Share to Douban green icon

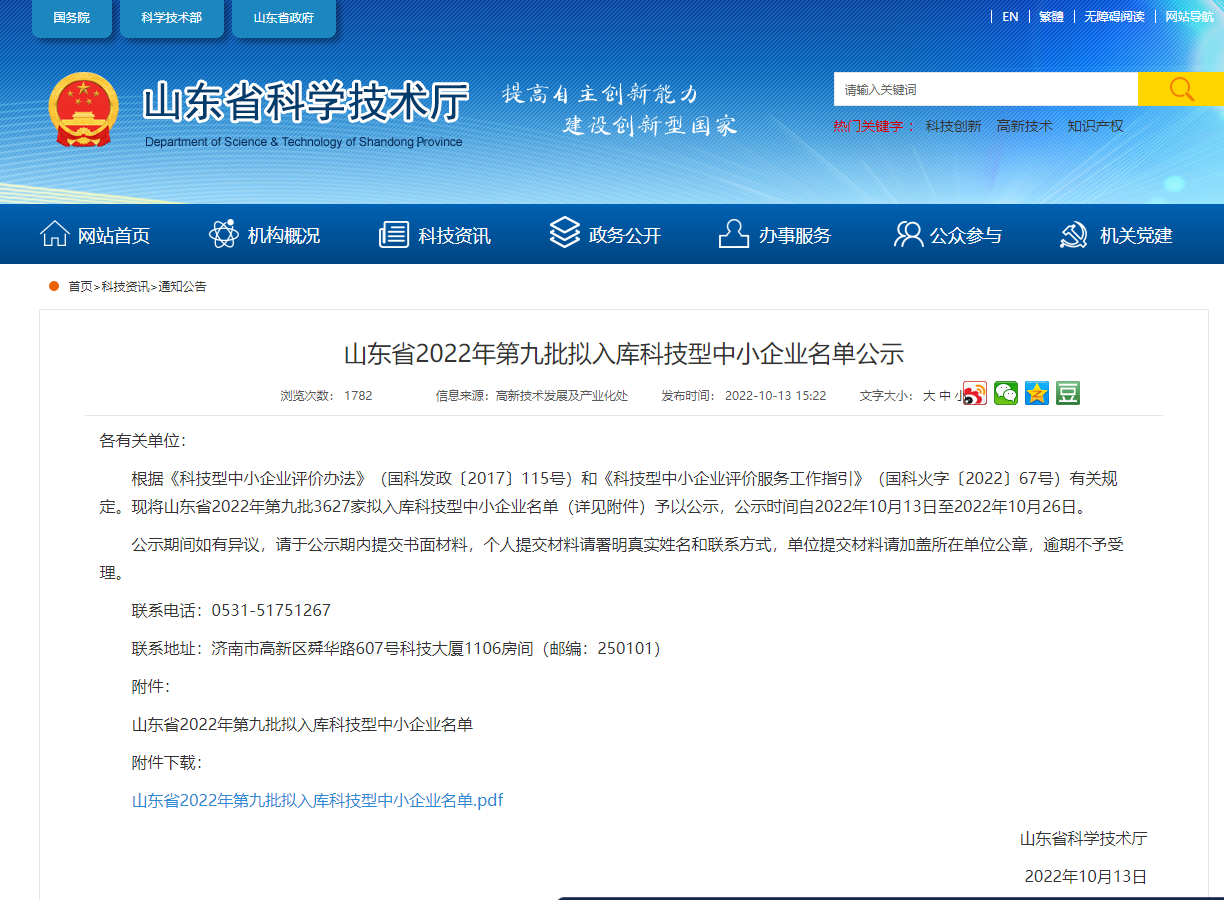pos(1067,394)
